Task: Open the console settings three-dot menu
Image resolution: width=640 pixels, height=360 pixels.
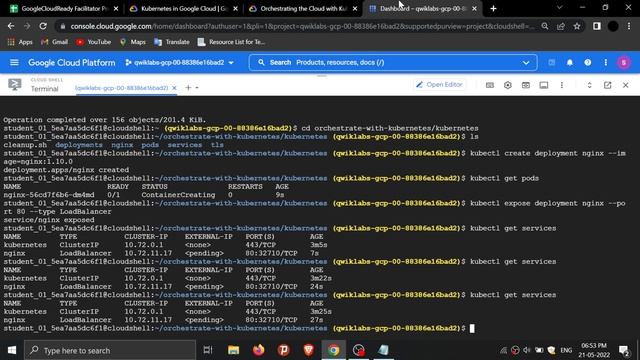Action: pos(605,62)
